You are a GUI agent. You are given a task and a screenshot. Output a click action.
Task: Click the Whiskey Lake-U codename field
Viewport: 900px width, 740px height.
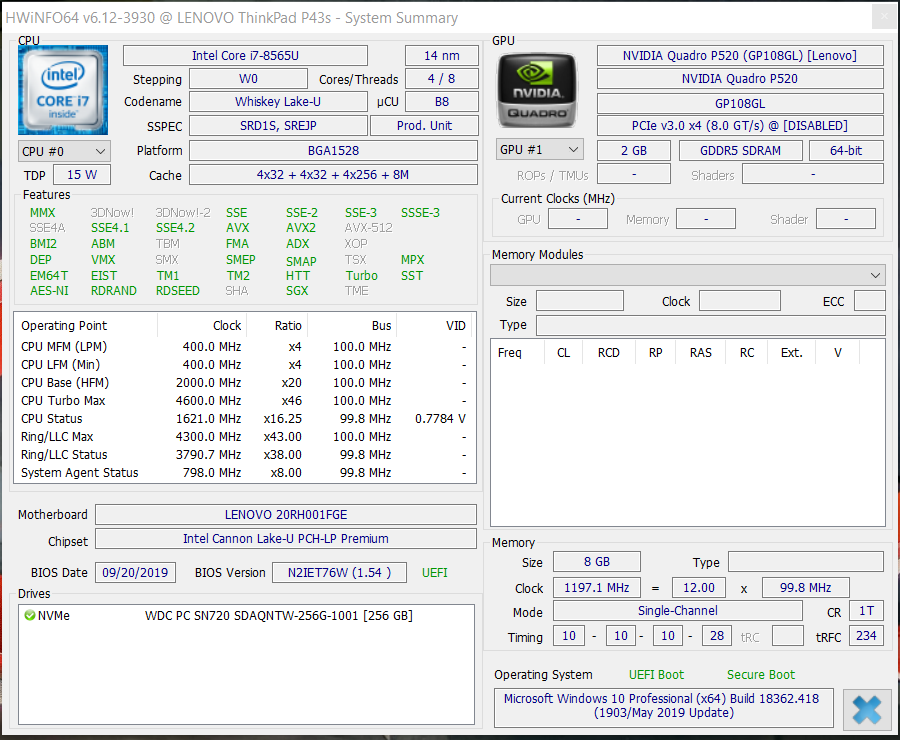[278, 102]
